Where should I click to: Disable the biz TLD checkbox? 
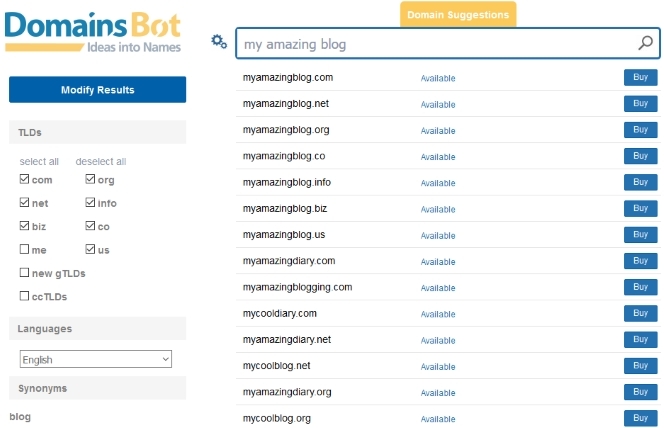click(24, 226)
